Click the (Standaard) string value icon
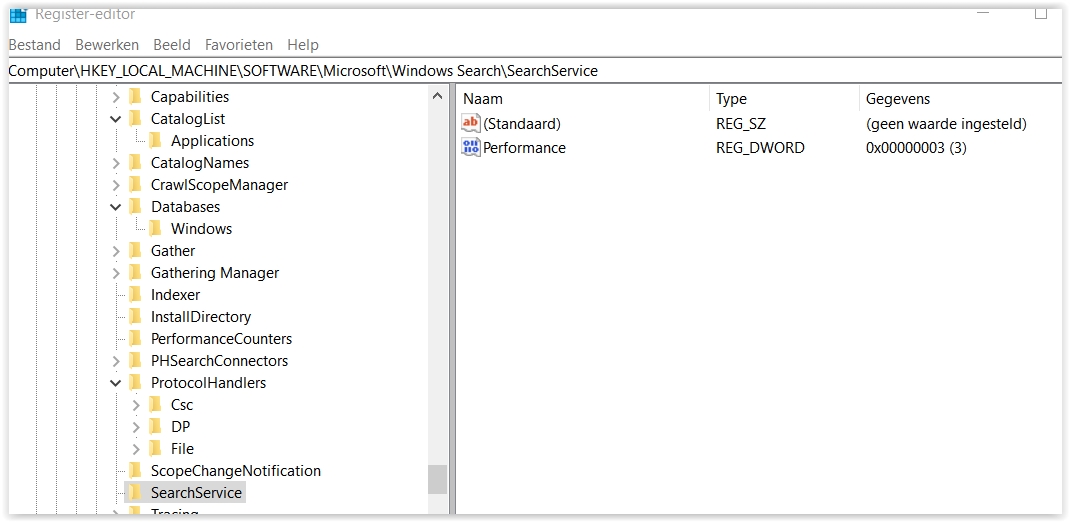 [471, 123]
